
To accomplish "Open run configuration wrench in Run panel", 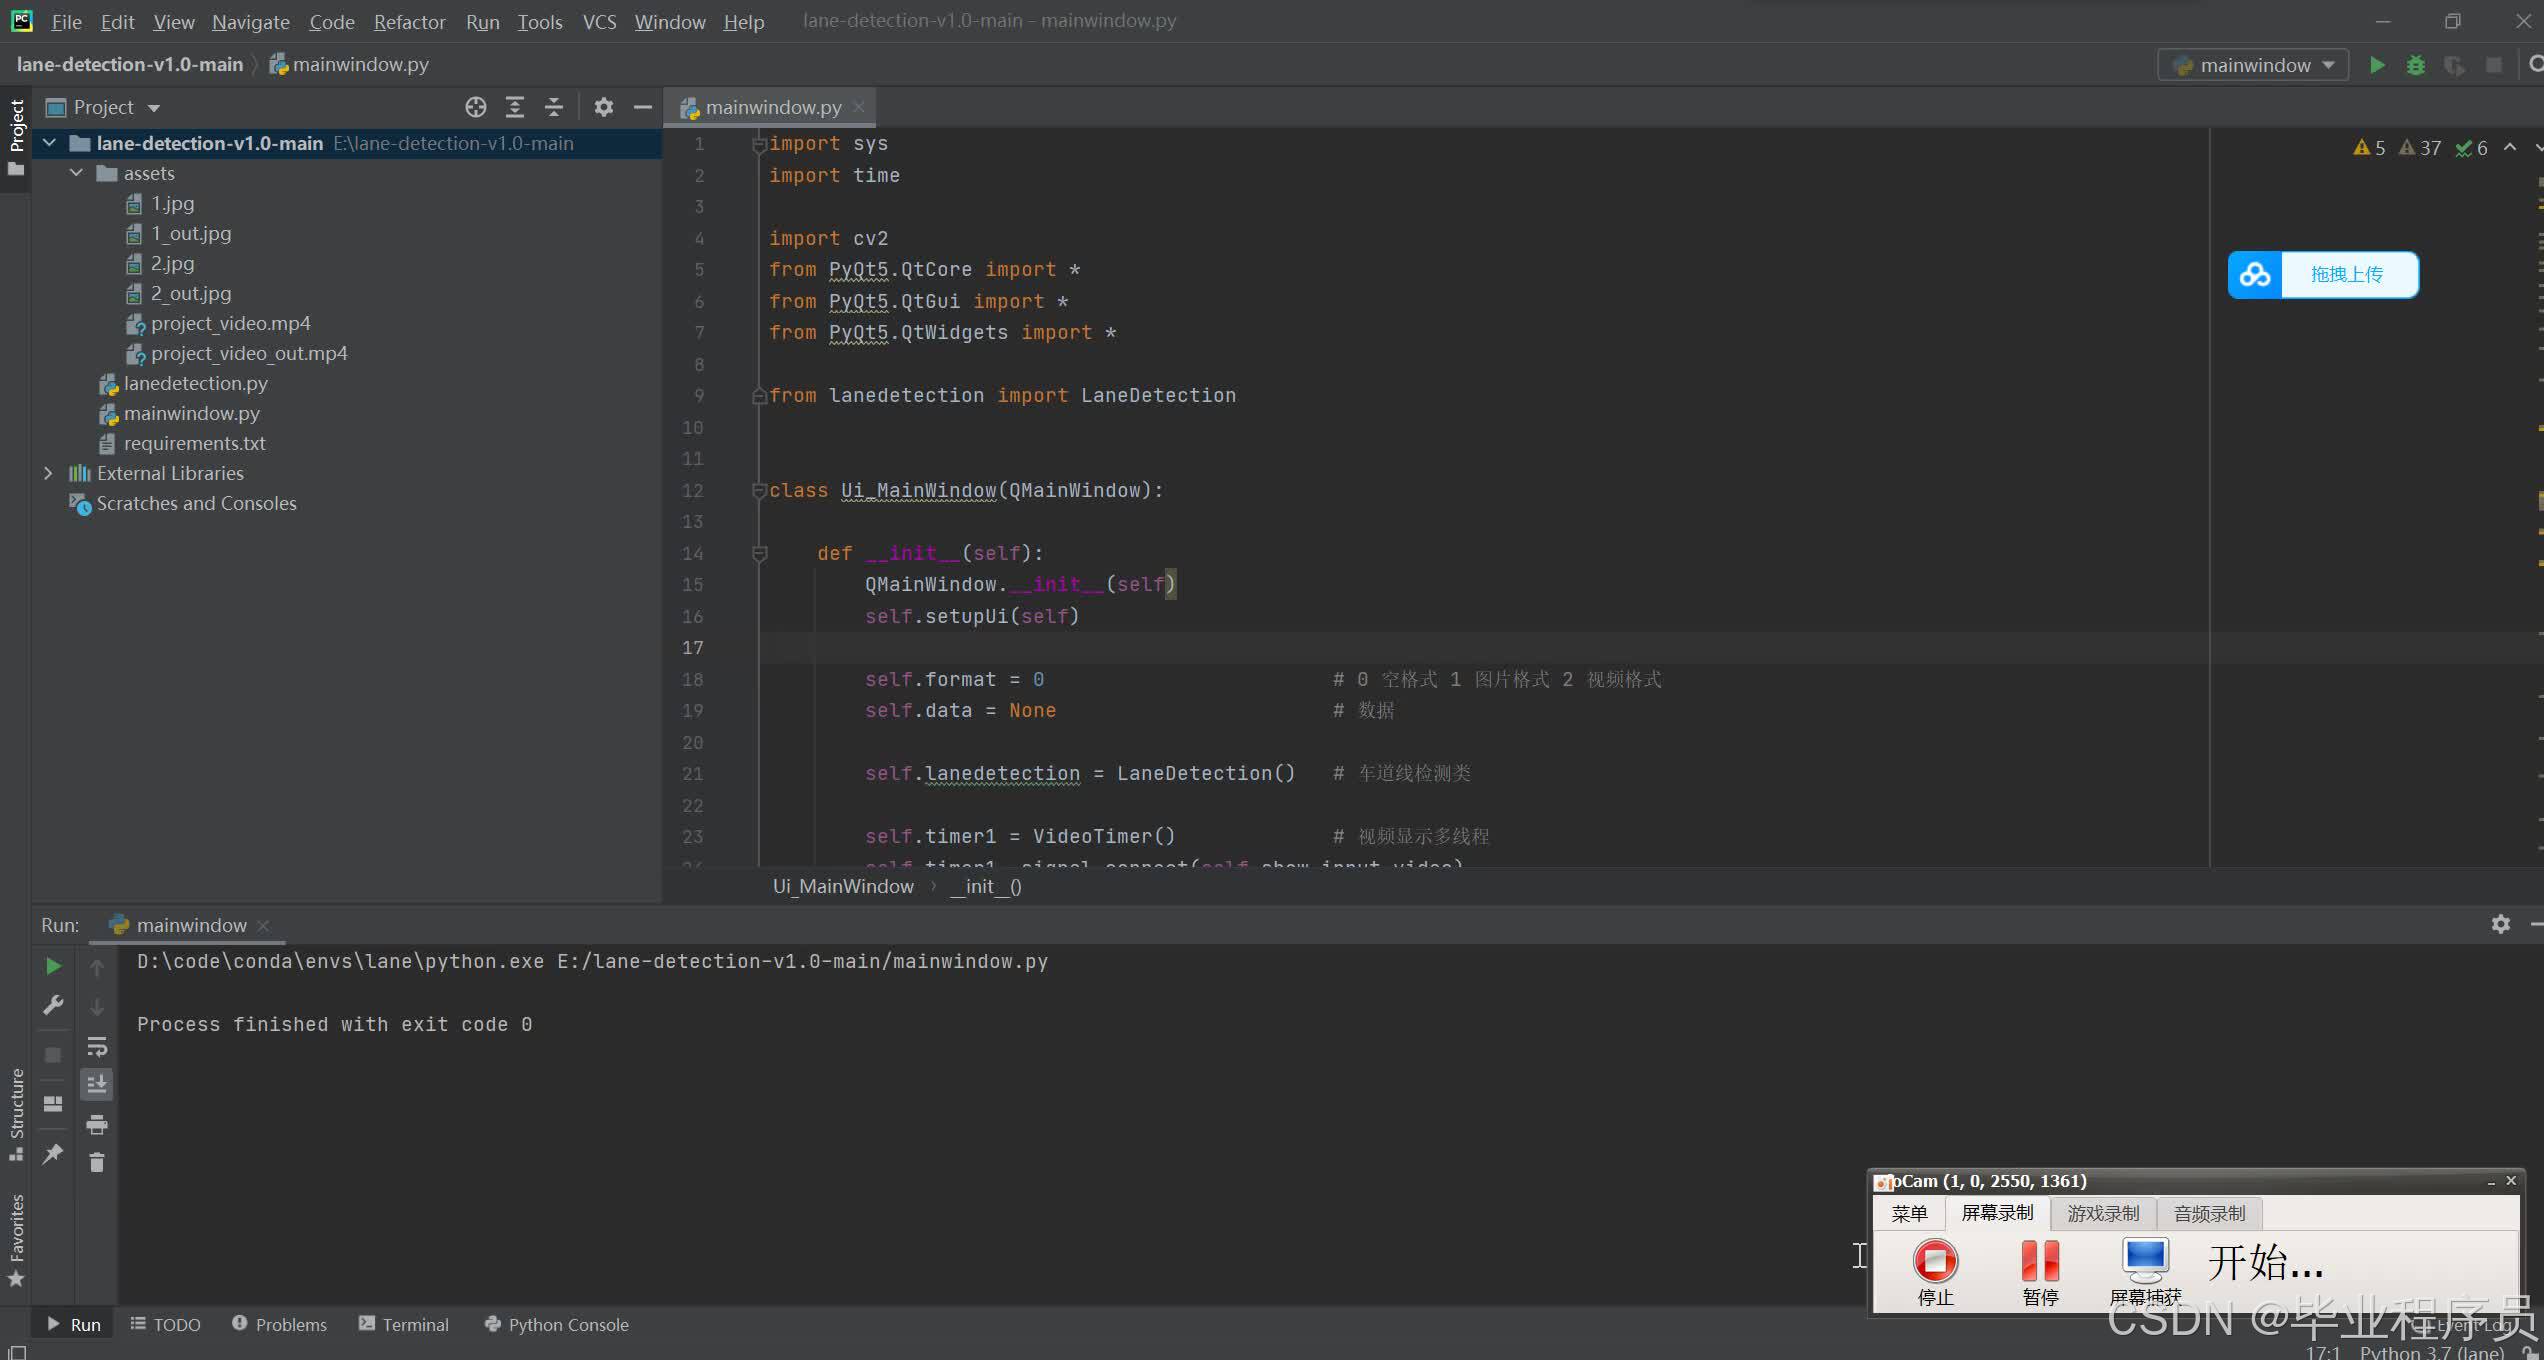I will click(x=53, y=1005).
